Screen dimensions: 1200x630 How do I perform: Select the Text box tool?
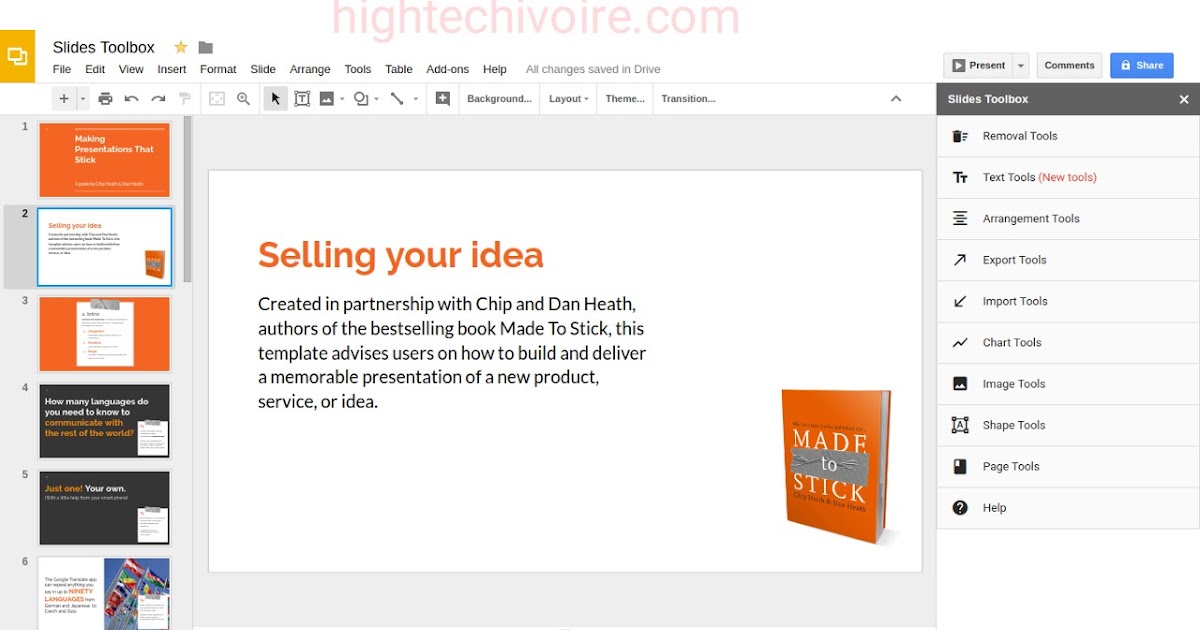coord(303,98)
